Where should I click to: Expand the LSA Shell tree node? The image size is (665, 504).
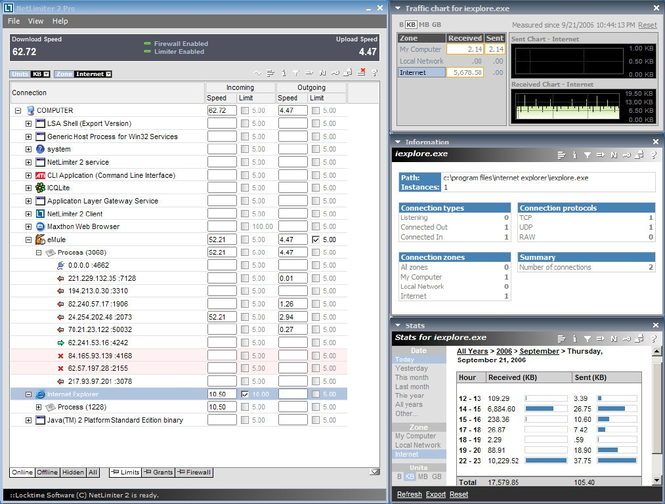point(27,123)
